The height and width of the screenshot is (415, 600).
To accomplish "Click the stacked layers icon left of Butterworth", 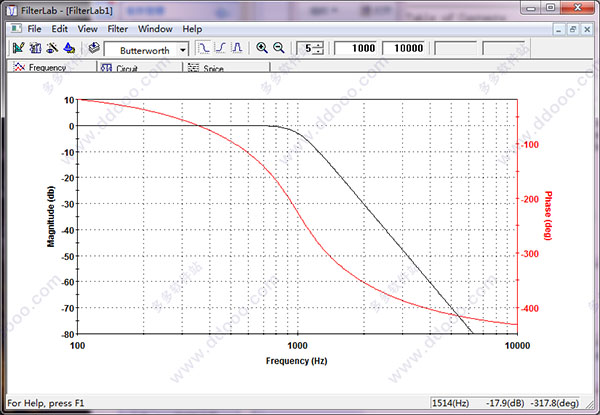I will tap(94, 48).
